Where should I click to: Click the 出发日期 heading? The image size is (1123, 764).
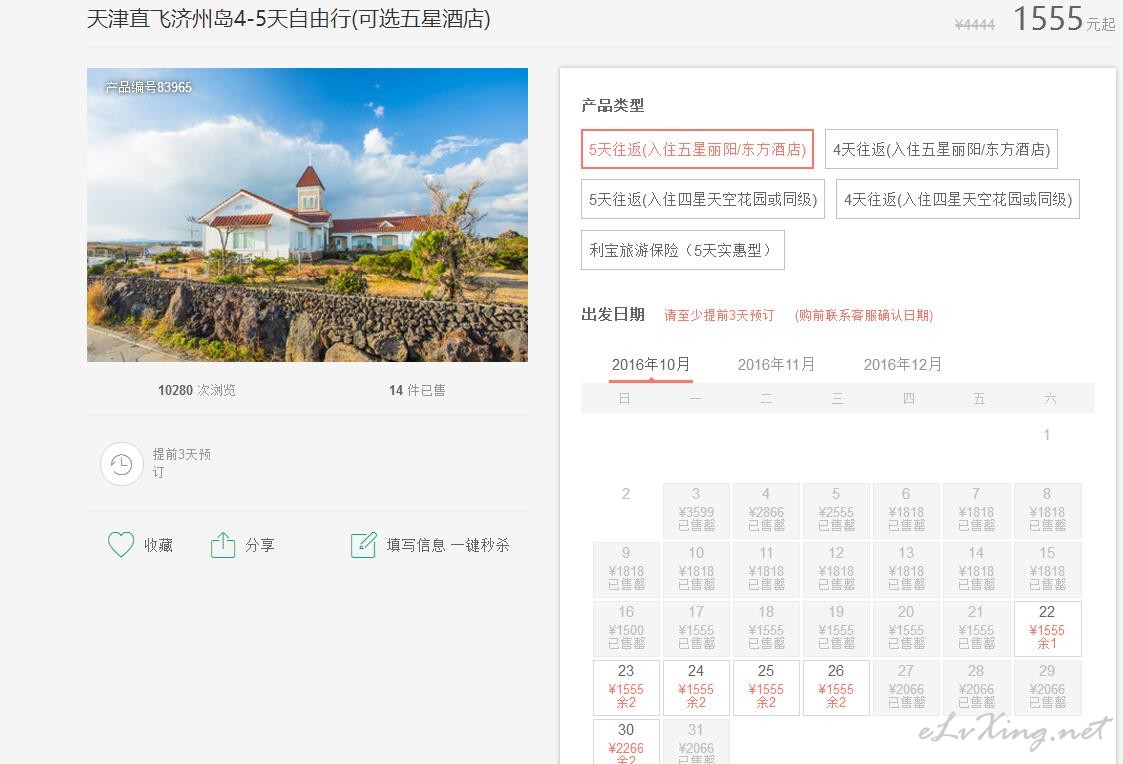[x=612, y=314]
